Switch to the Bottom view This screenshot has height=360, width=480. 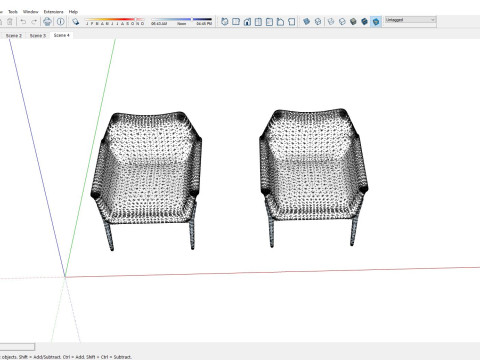pos(292,22)
